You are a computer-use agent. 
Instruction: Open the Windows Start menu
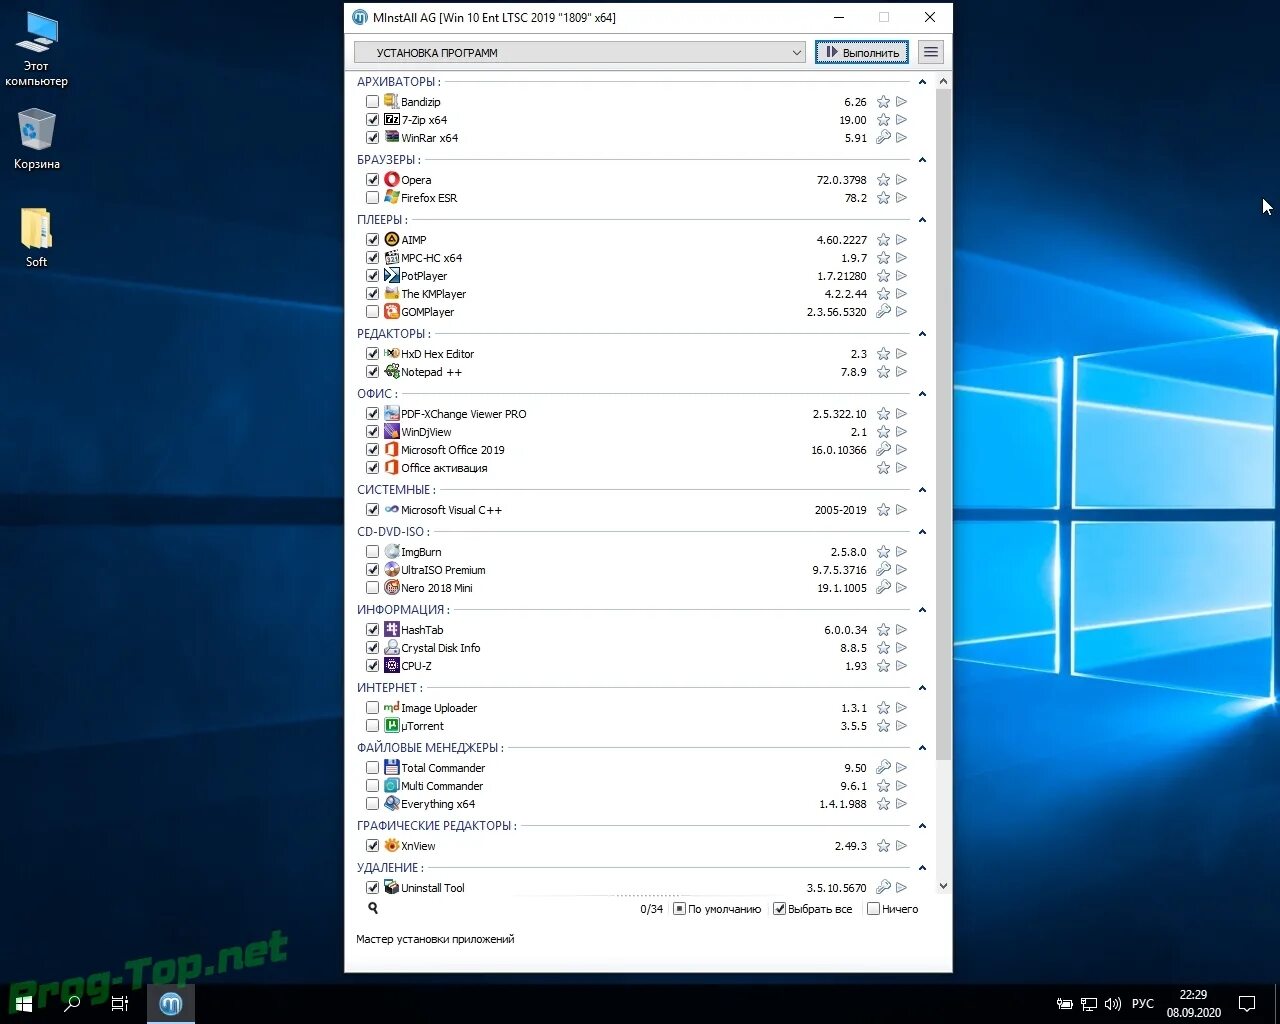coord(24,1003)
